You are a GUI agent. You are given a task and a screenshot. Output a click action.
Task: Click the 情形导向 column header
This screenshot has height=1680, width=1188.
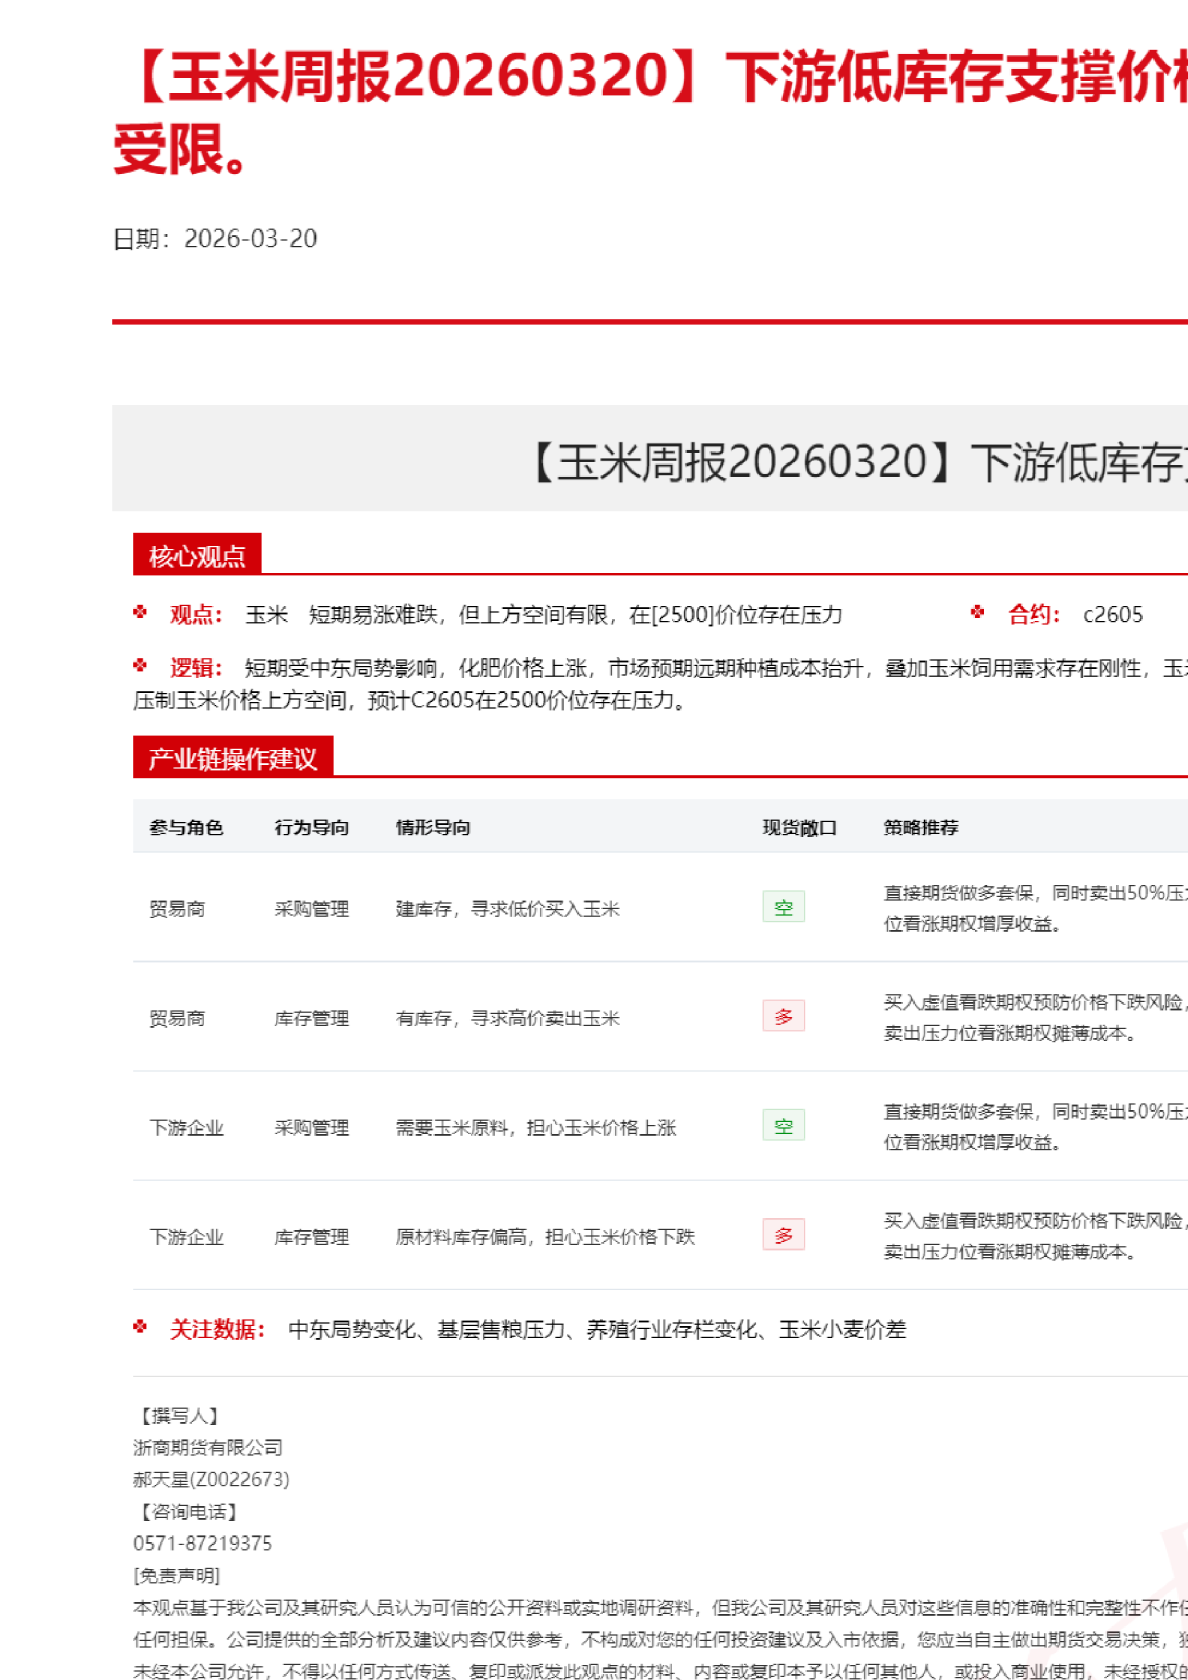(433, 827)
